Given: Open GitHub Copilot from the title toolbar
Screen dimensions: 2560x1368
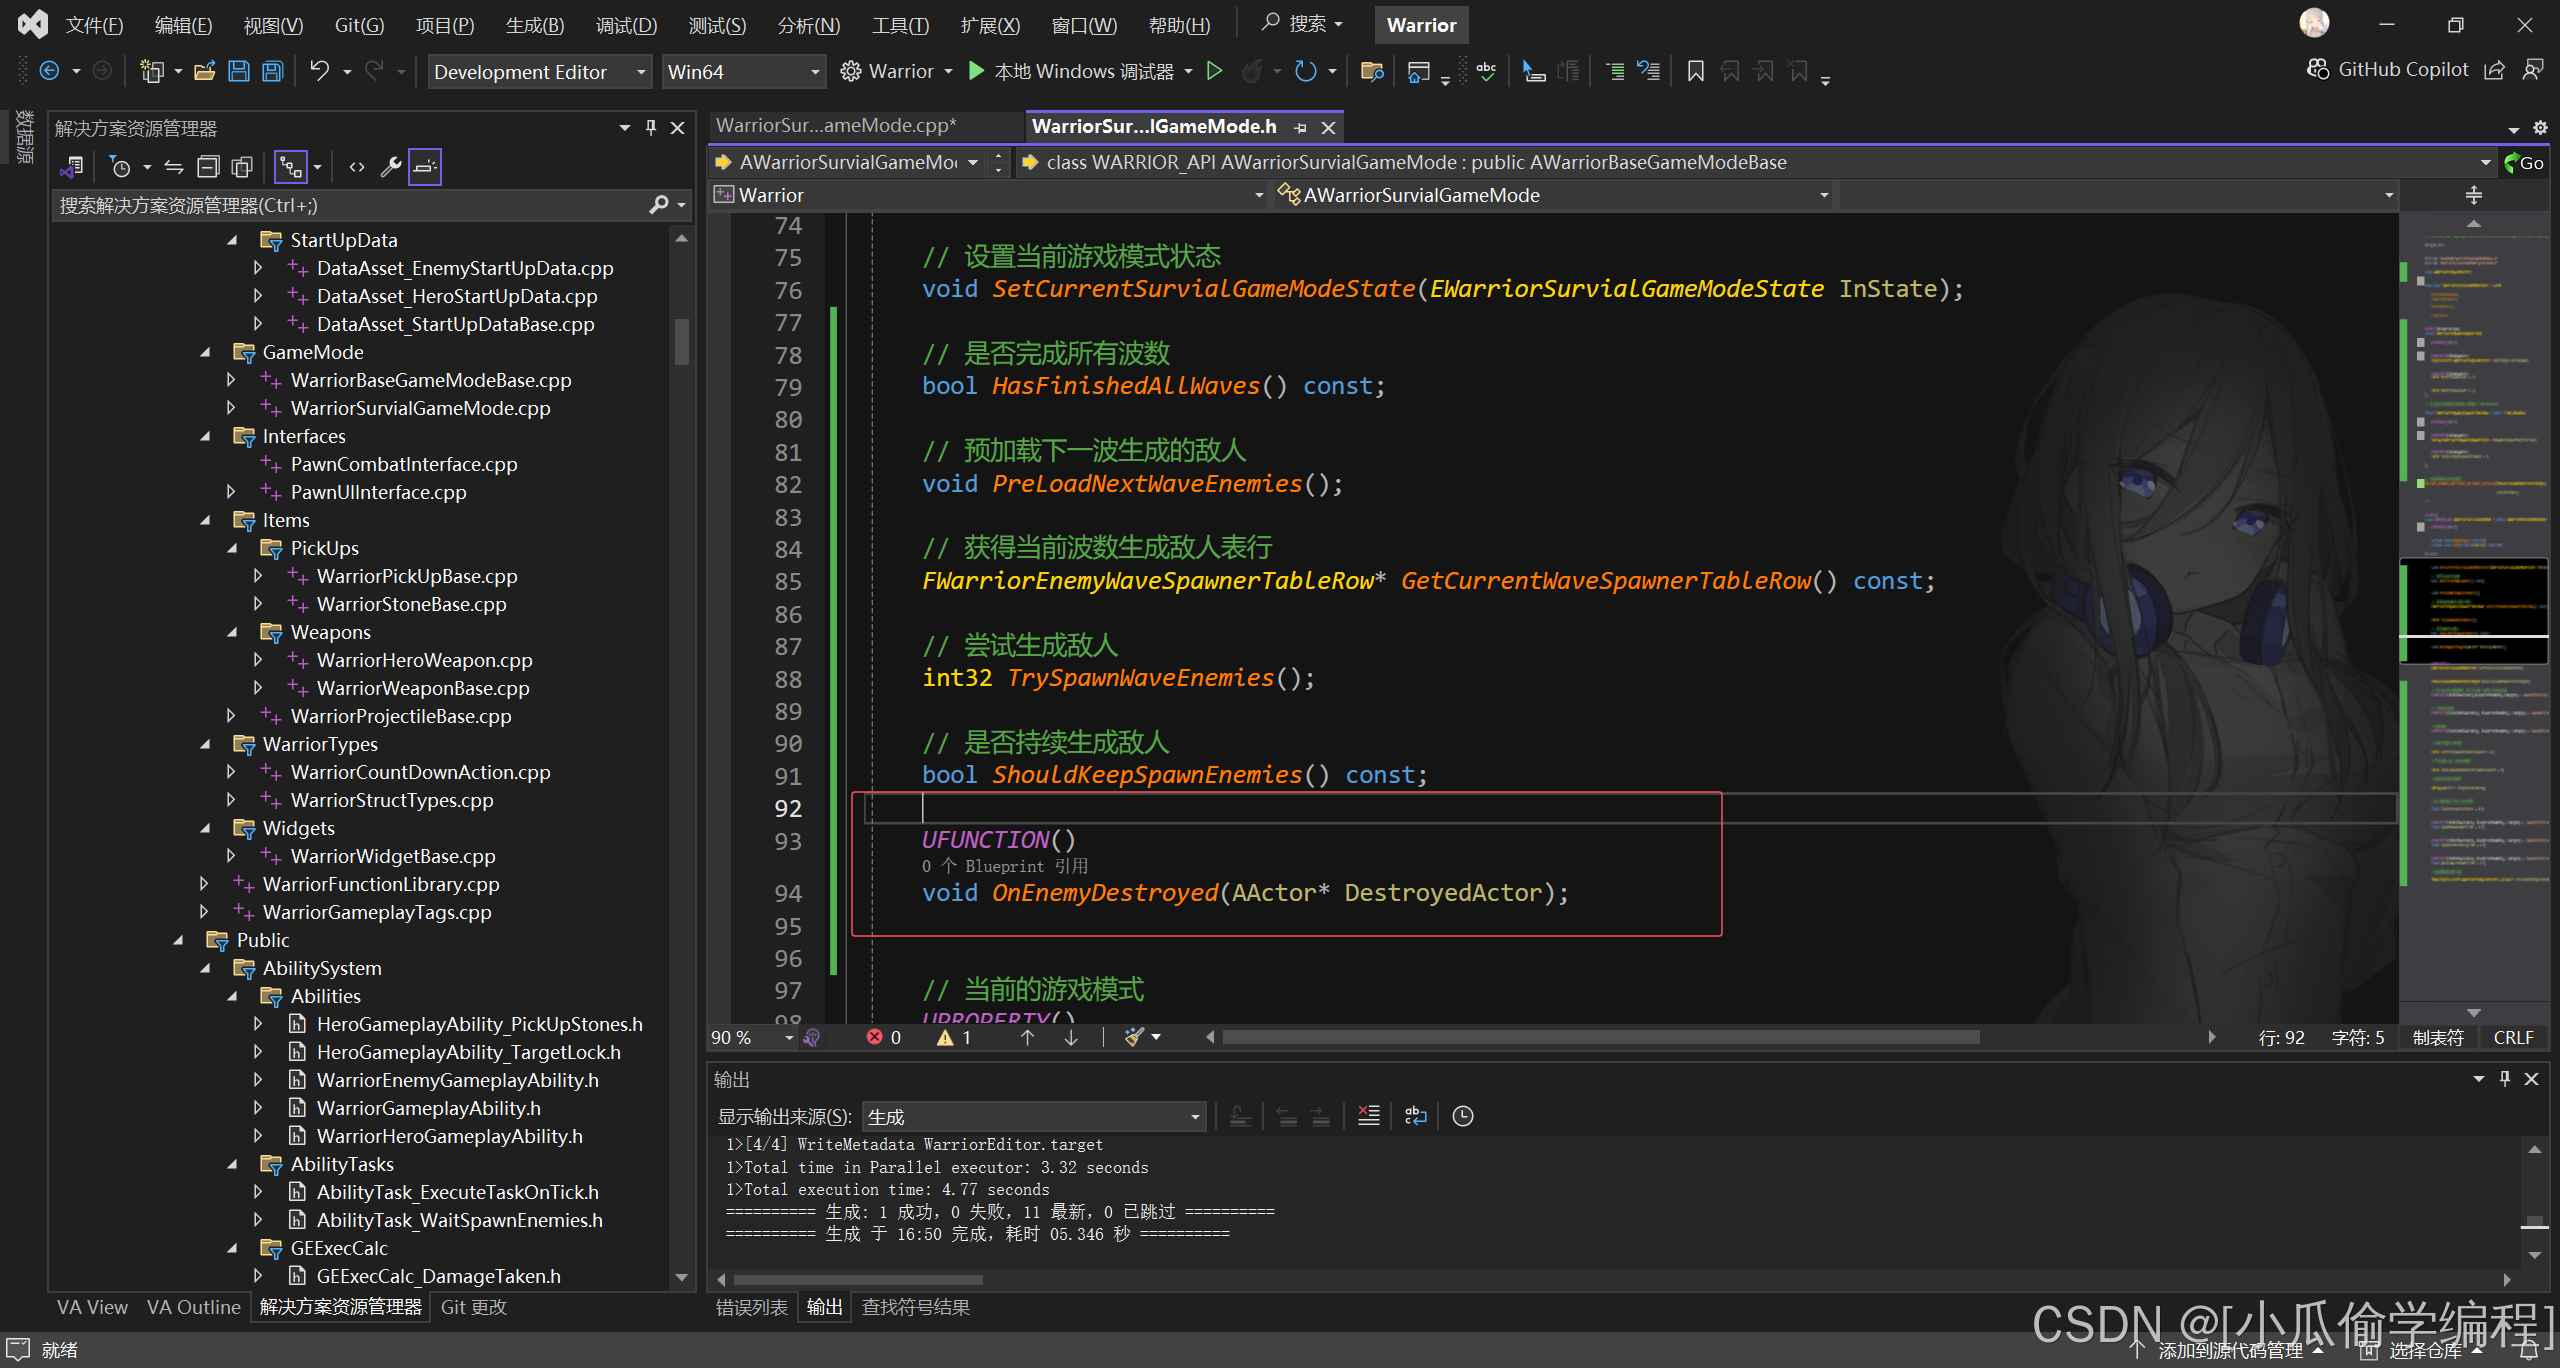Looking at the screenshot, I should 2388,69.
